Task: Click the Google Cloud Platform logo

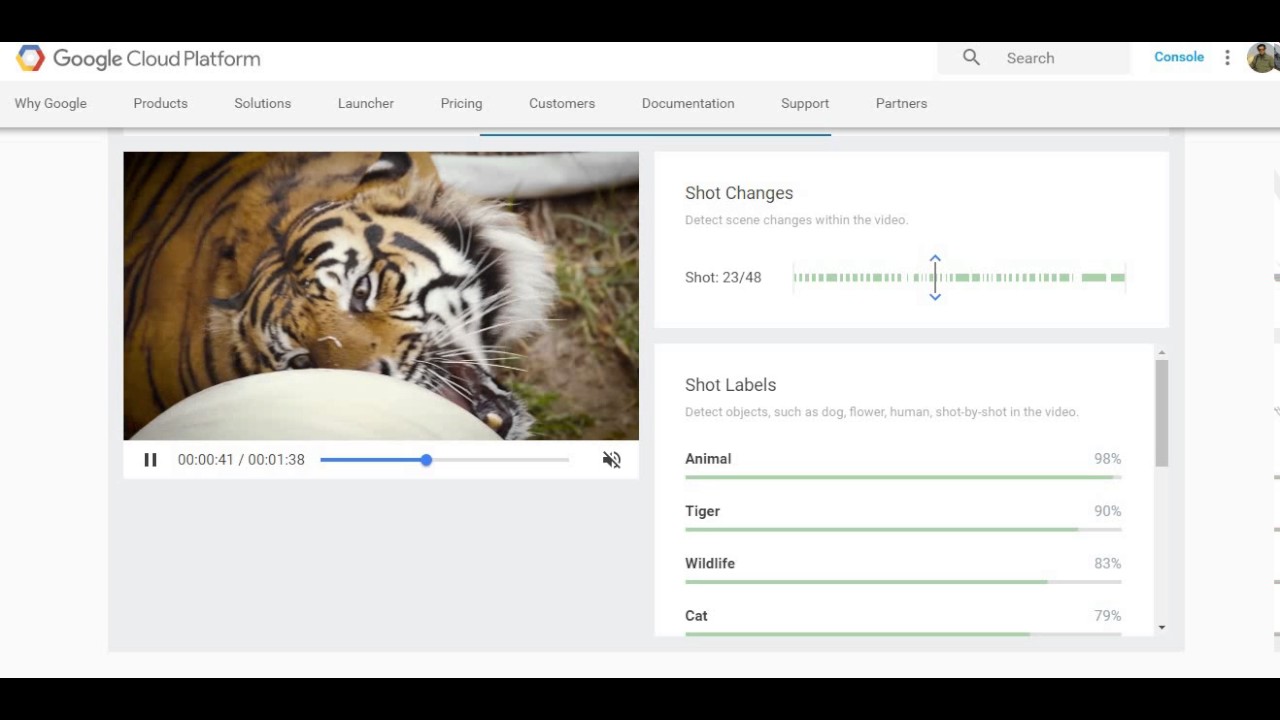Action: pos(138,59)
